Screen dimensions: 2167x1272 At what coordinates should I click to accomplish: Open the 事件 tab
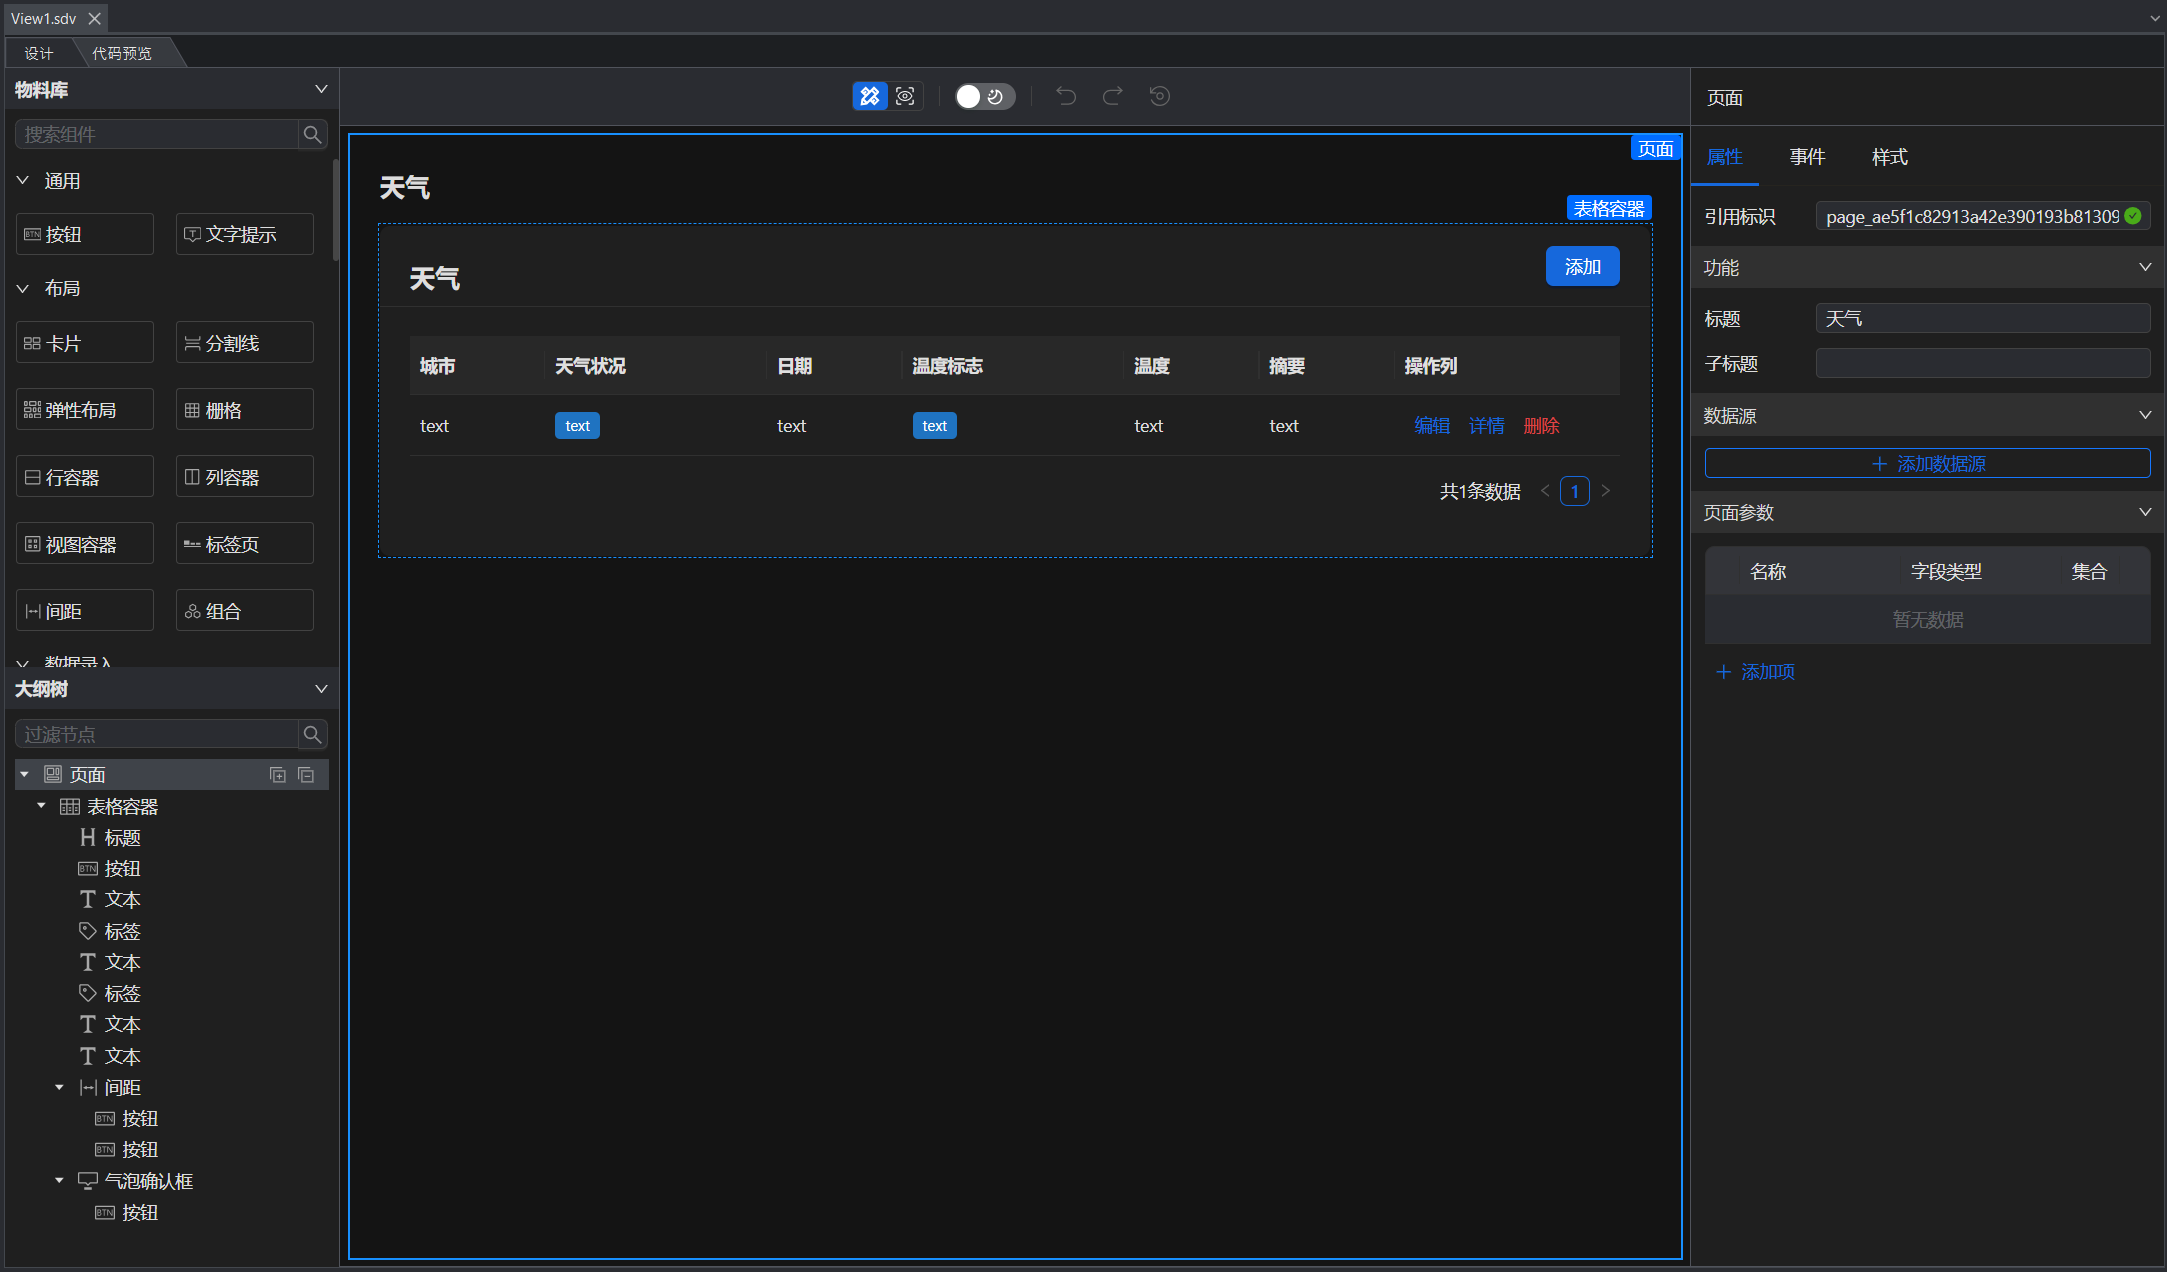(x=1807, y=157)
